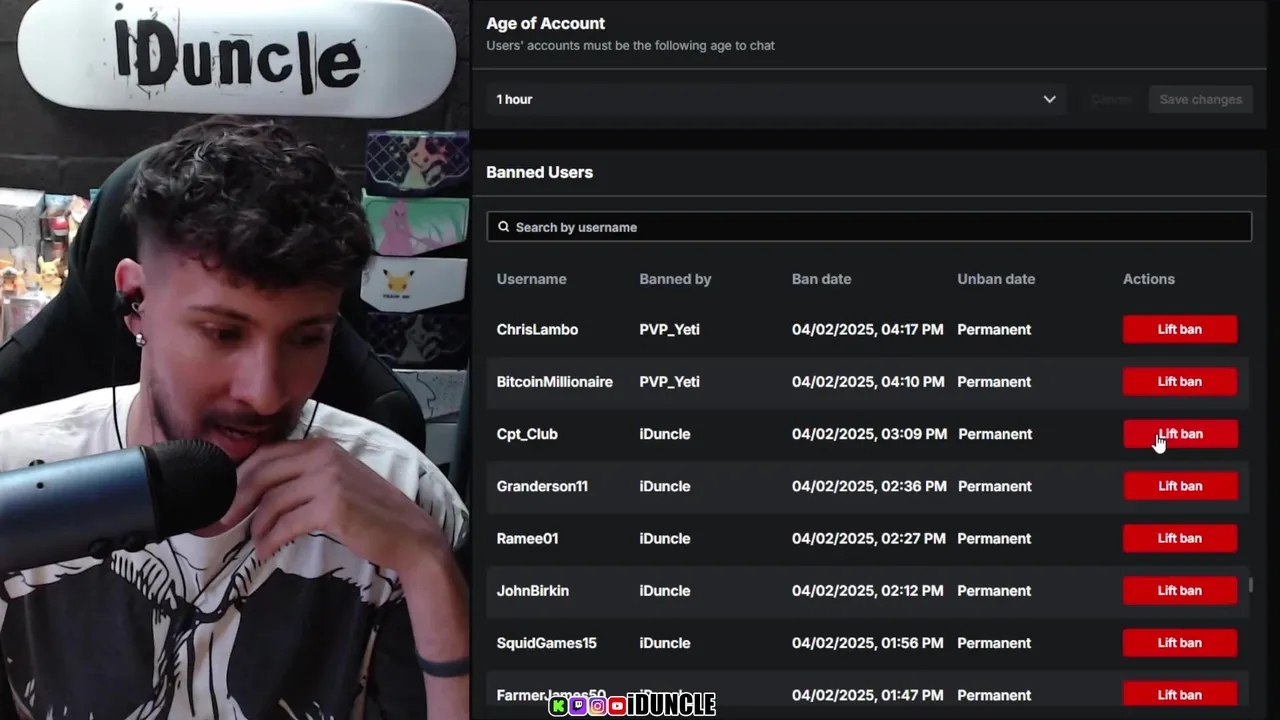Click Save changes button
Image resolution: width=1280 pixels, height=720 pixels.
click(1200, 99)
